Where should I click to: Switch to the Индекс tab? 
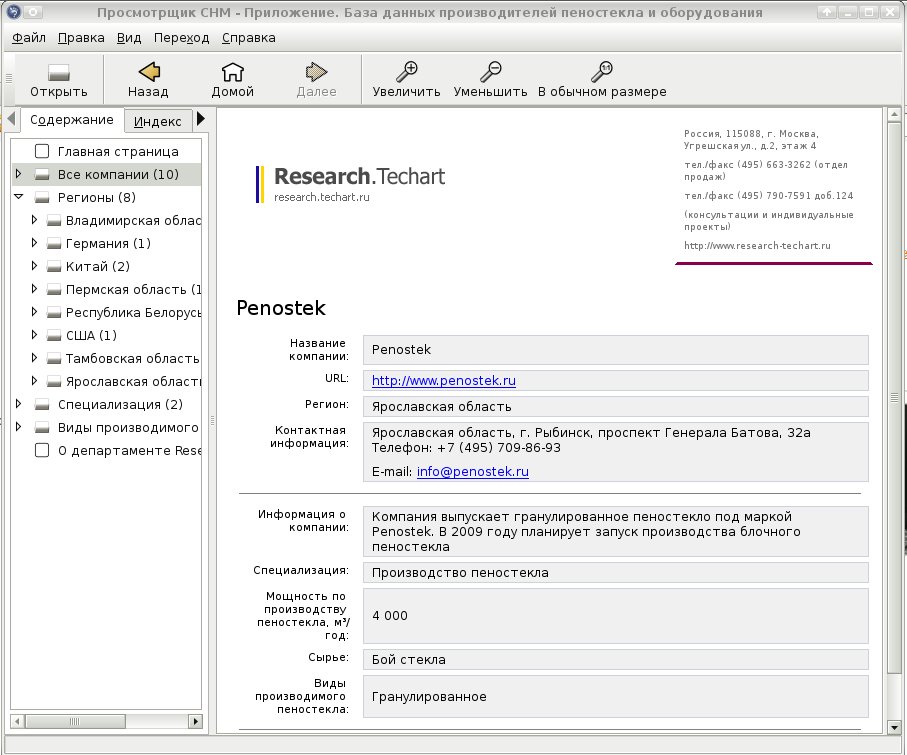pos(157,121)
